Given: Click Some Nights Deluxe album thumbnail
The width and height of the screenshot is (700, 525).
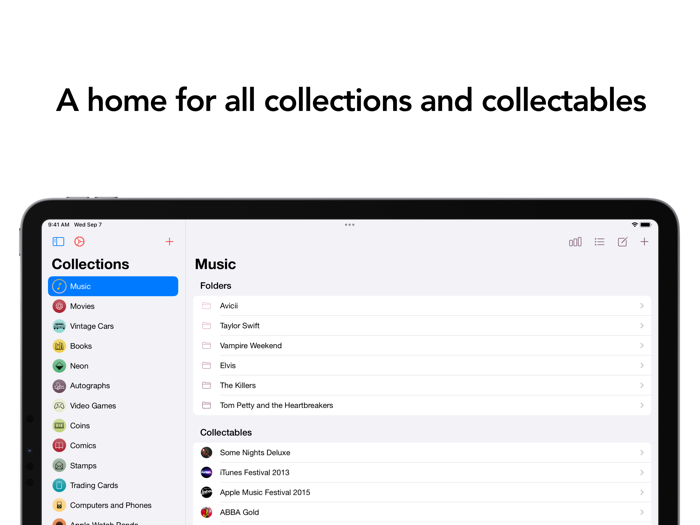Looking at the screenshot, I should pyautogui.click(x=206, y=453).
